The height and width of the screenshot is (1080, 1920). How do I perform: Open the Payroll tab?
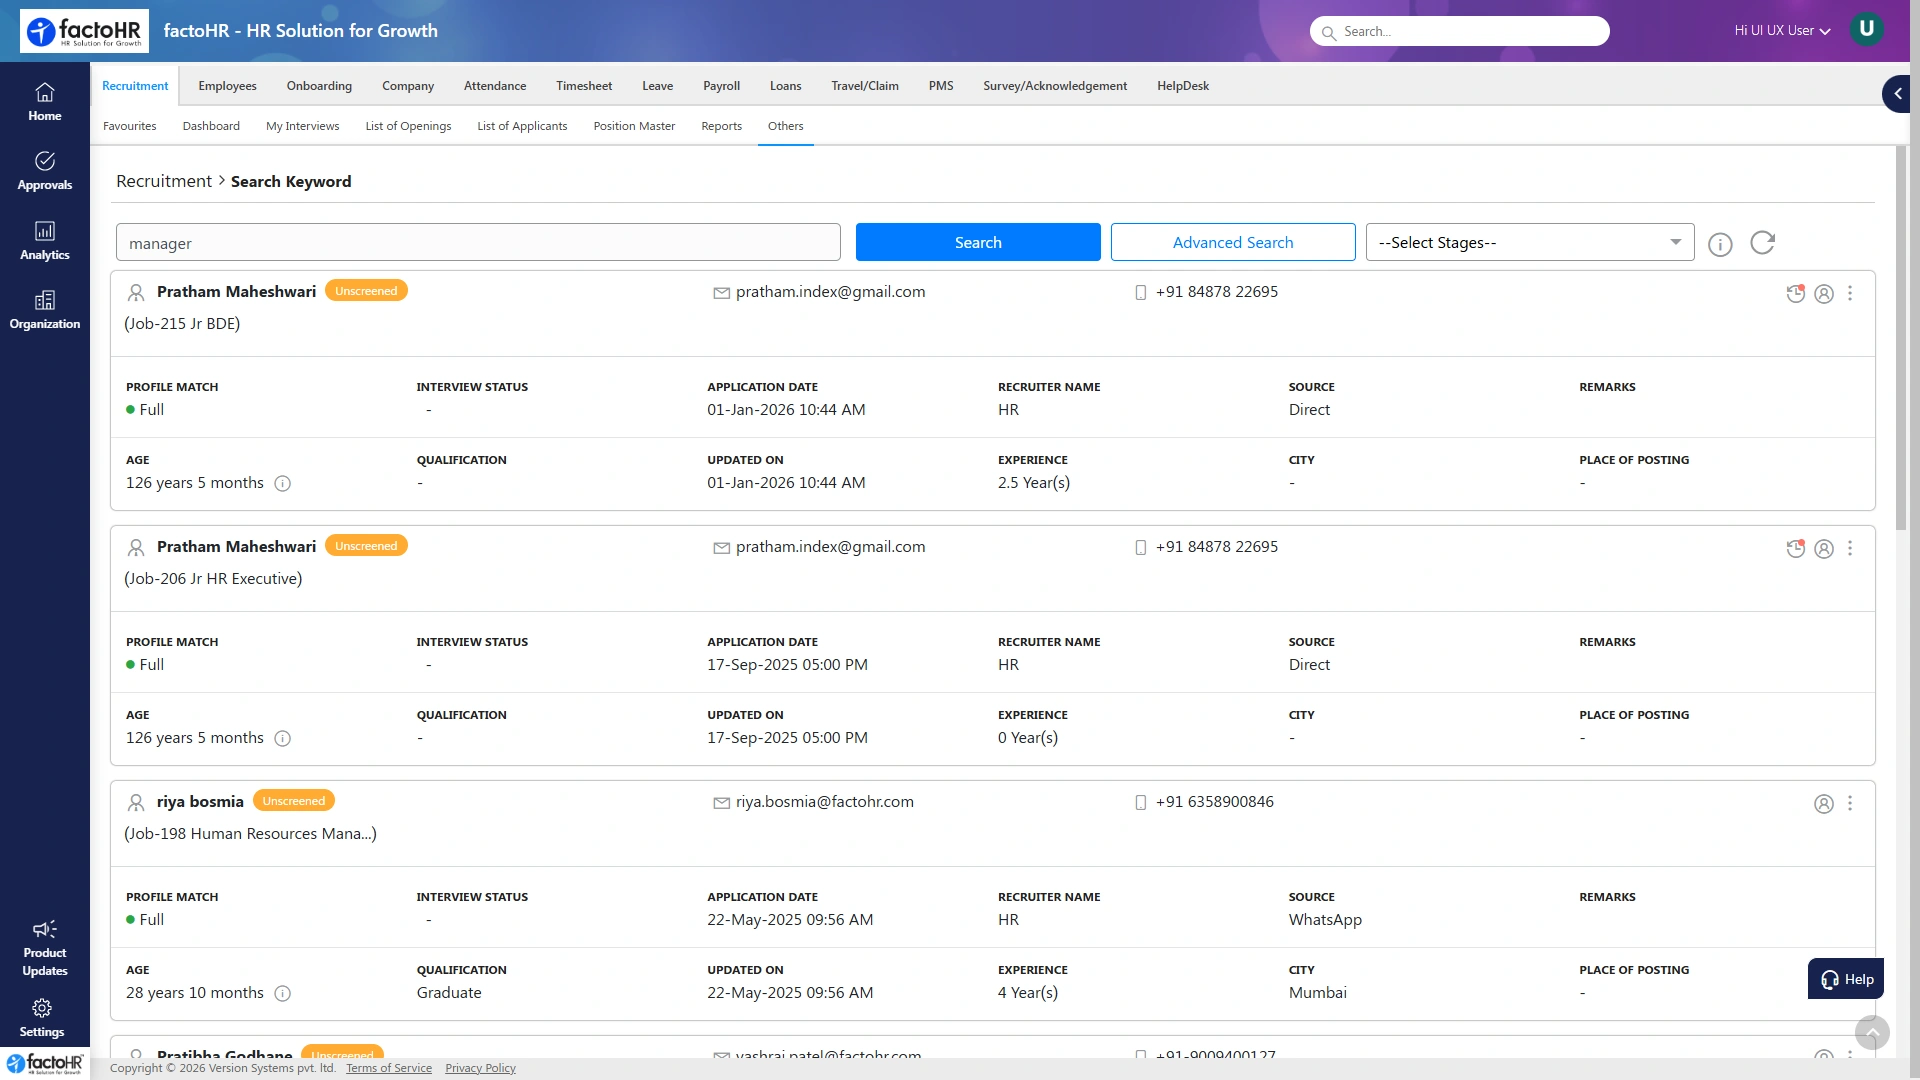721,86
